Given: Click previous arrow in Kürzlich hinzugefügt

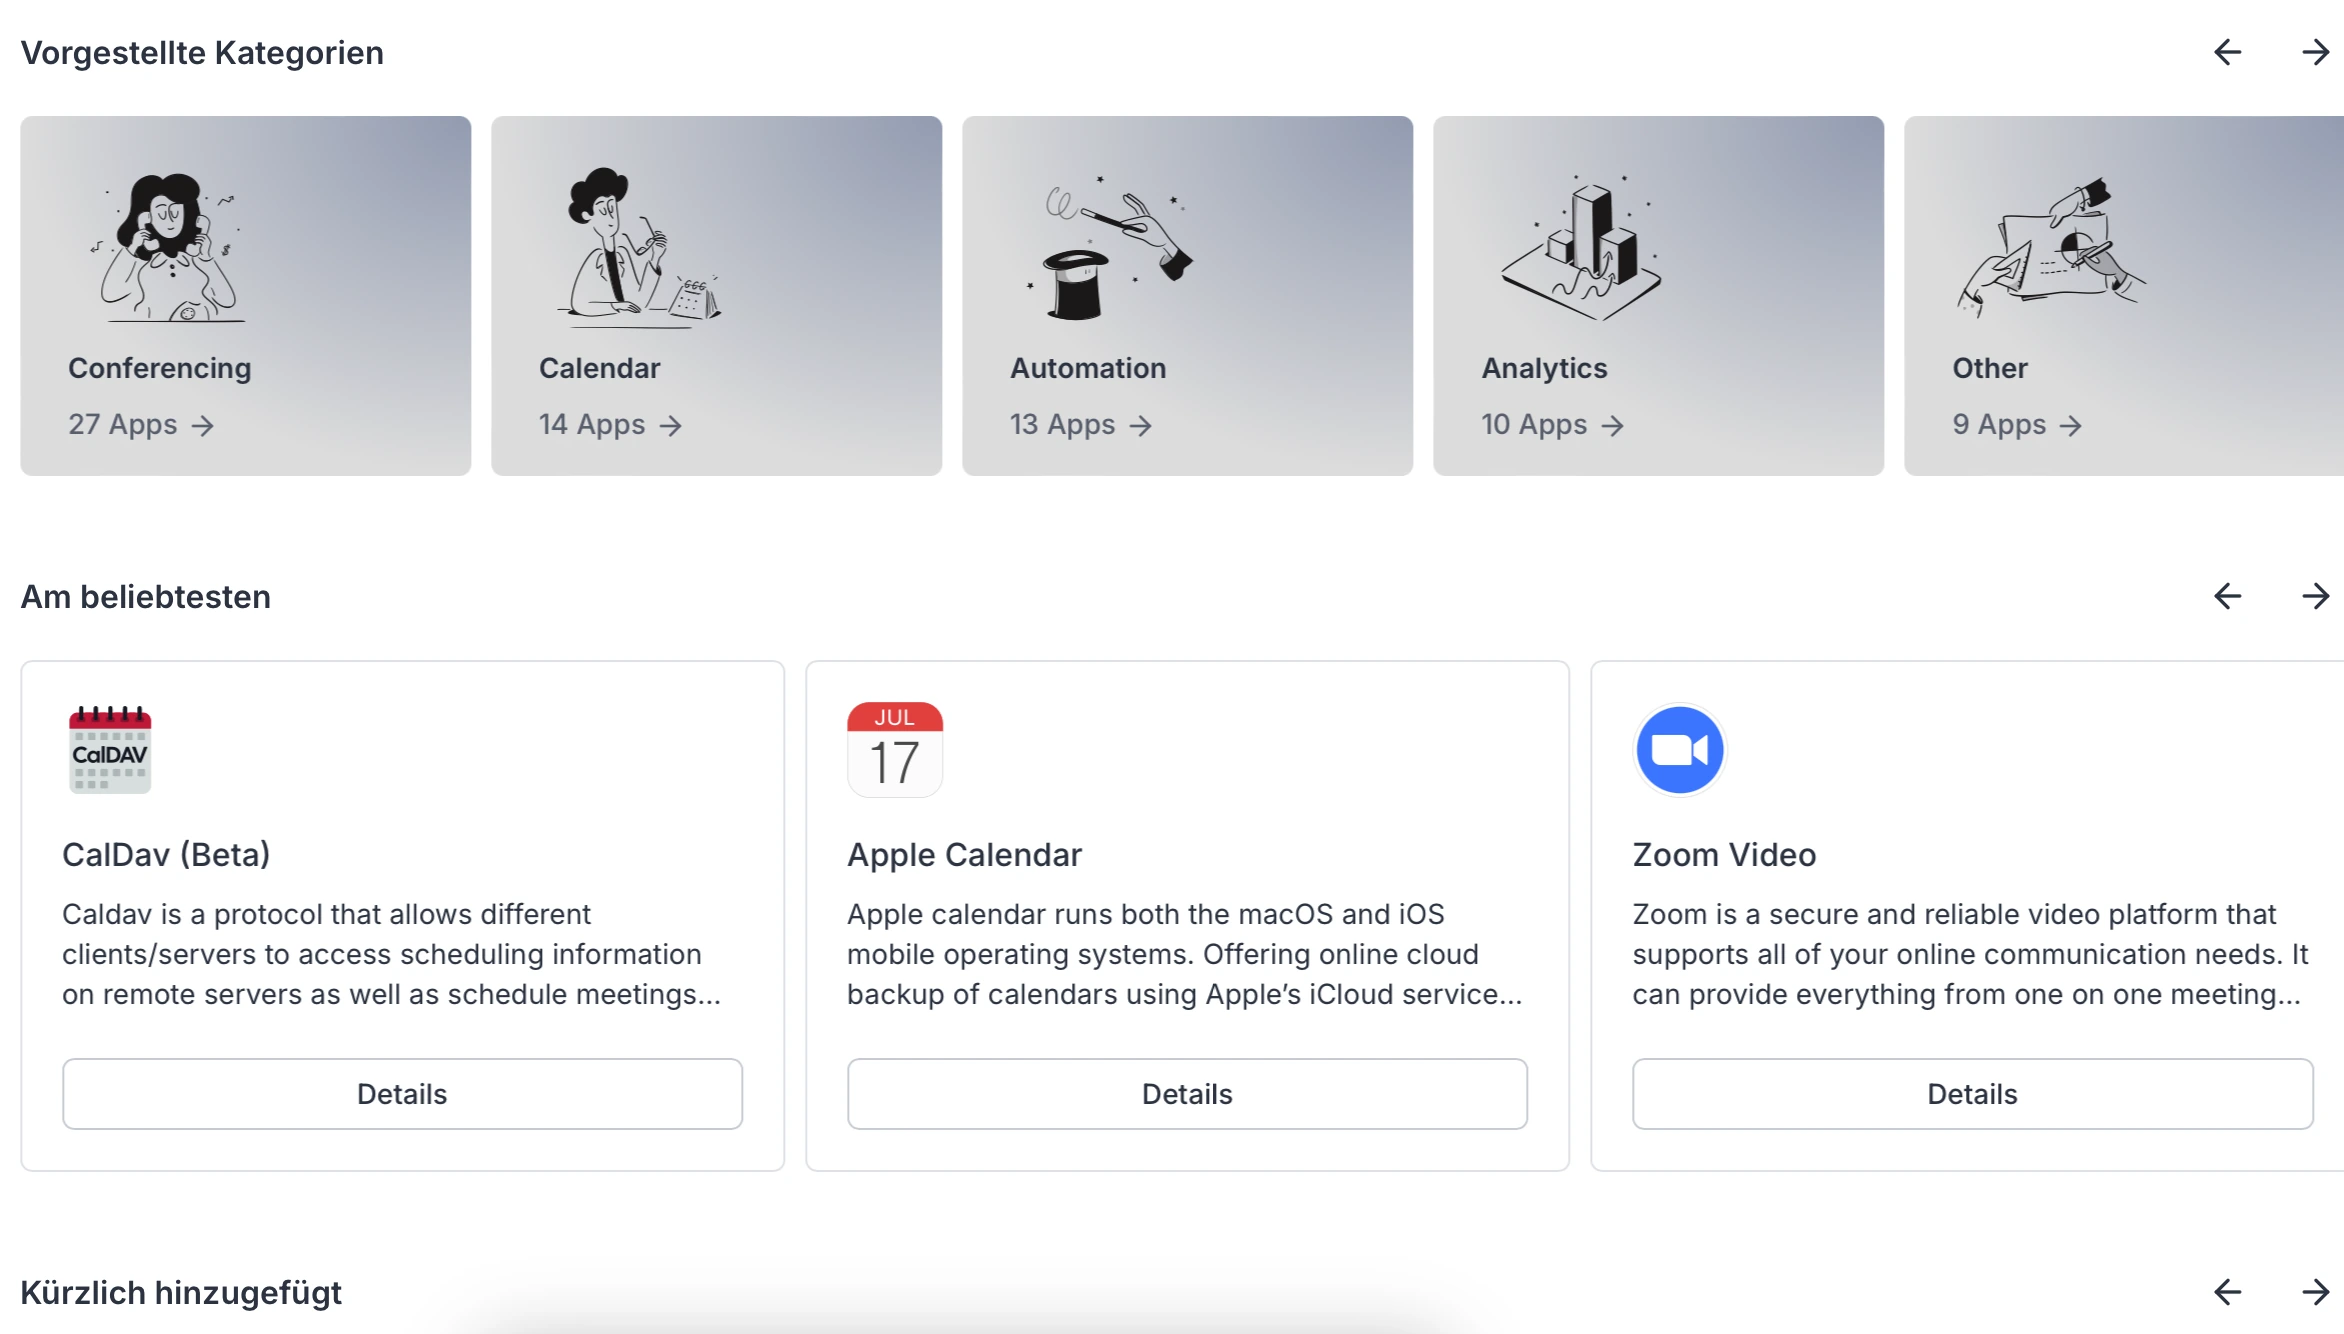Looking at the screenshot, I should click(2227, 1292).
